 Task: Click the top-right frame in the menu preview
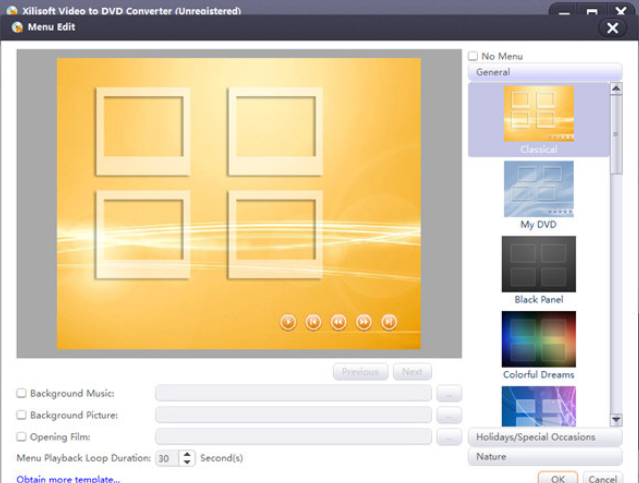pyautogui.click(x=275, y=131)
